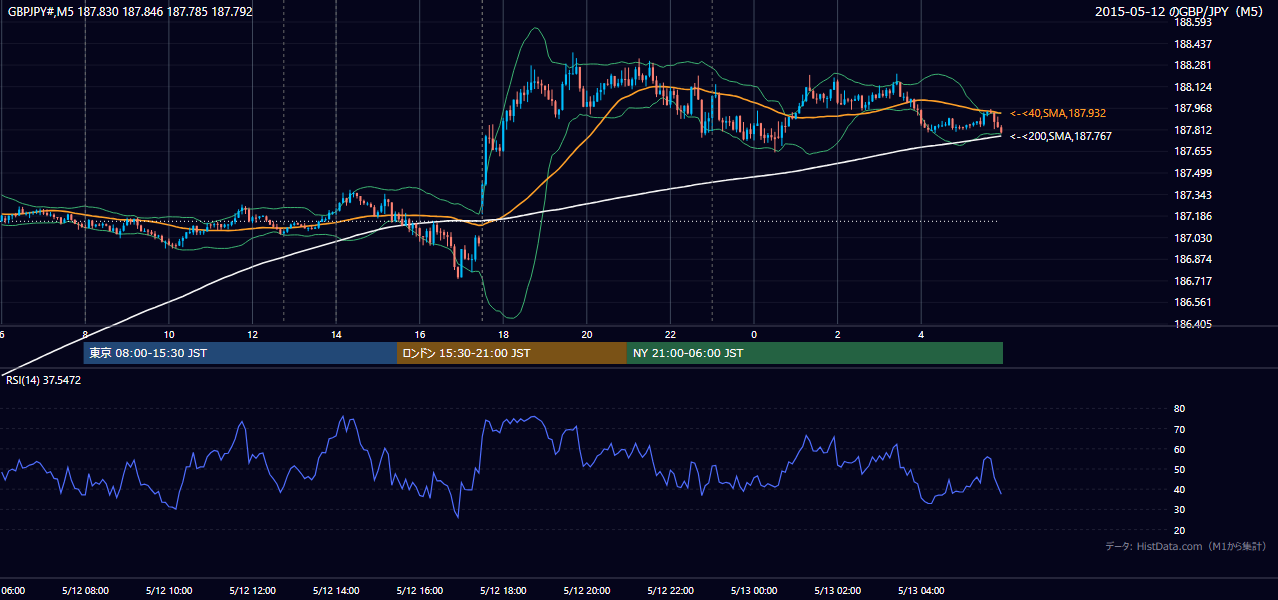
Task: Click RSI scale value 80
Action: coord(1179,409)
